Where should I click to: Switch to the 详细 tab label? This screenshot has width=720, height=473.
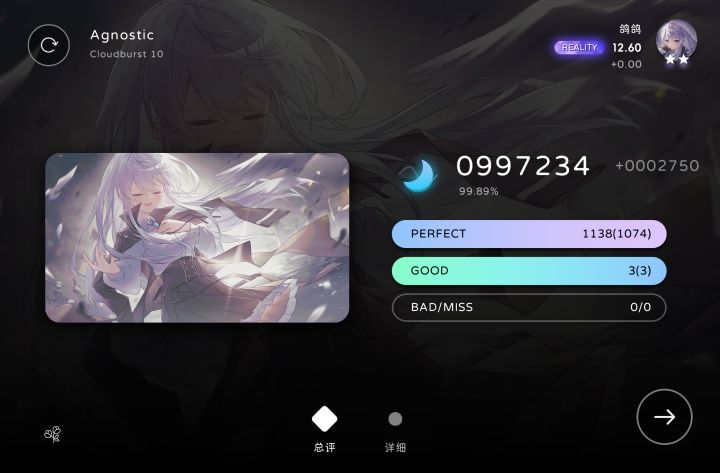tap(395, 447)
